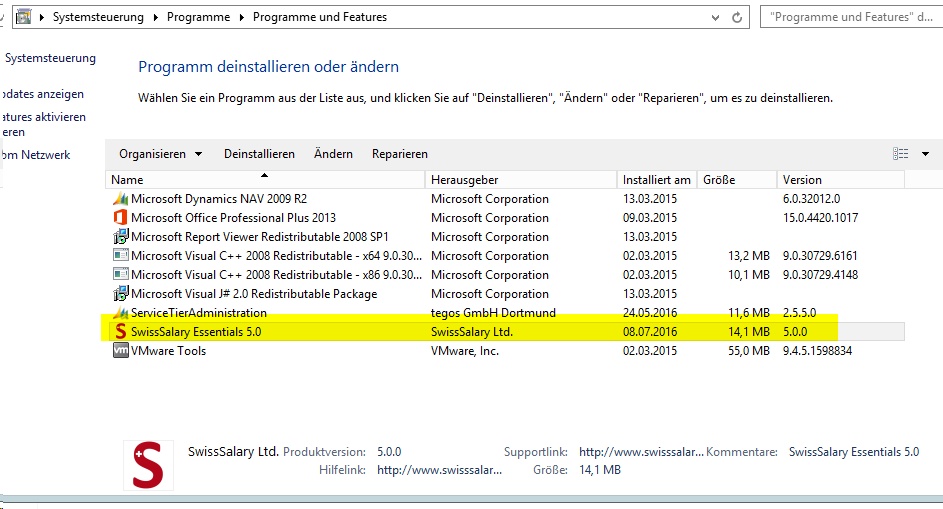Screen dimensions: 943x509
Task: Click the ServiceTierAdministration program icon
Action: point(120,313)
